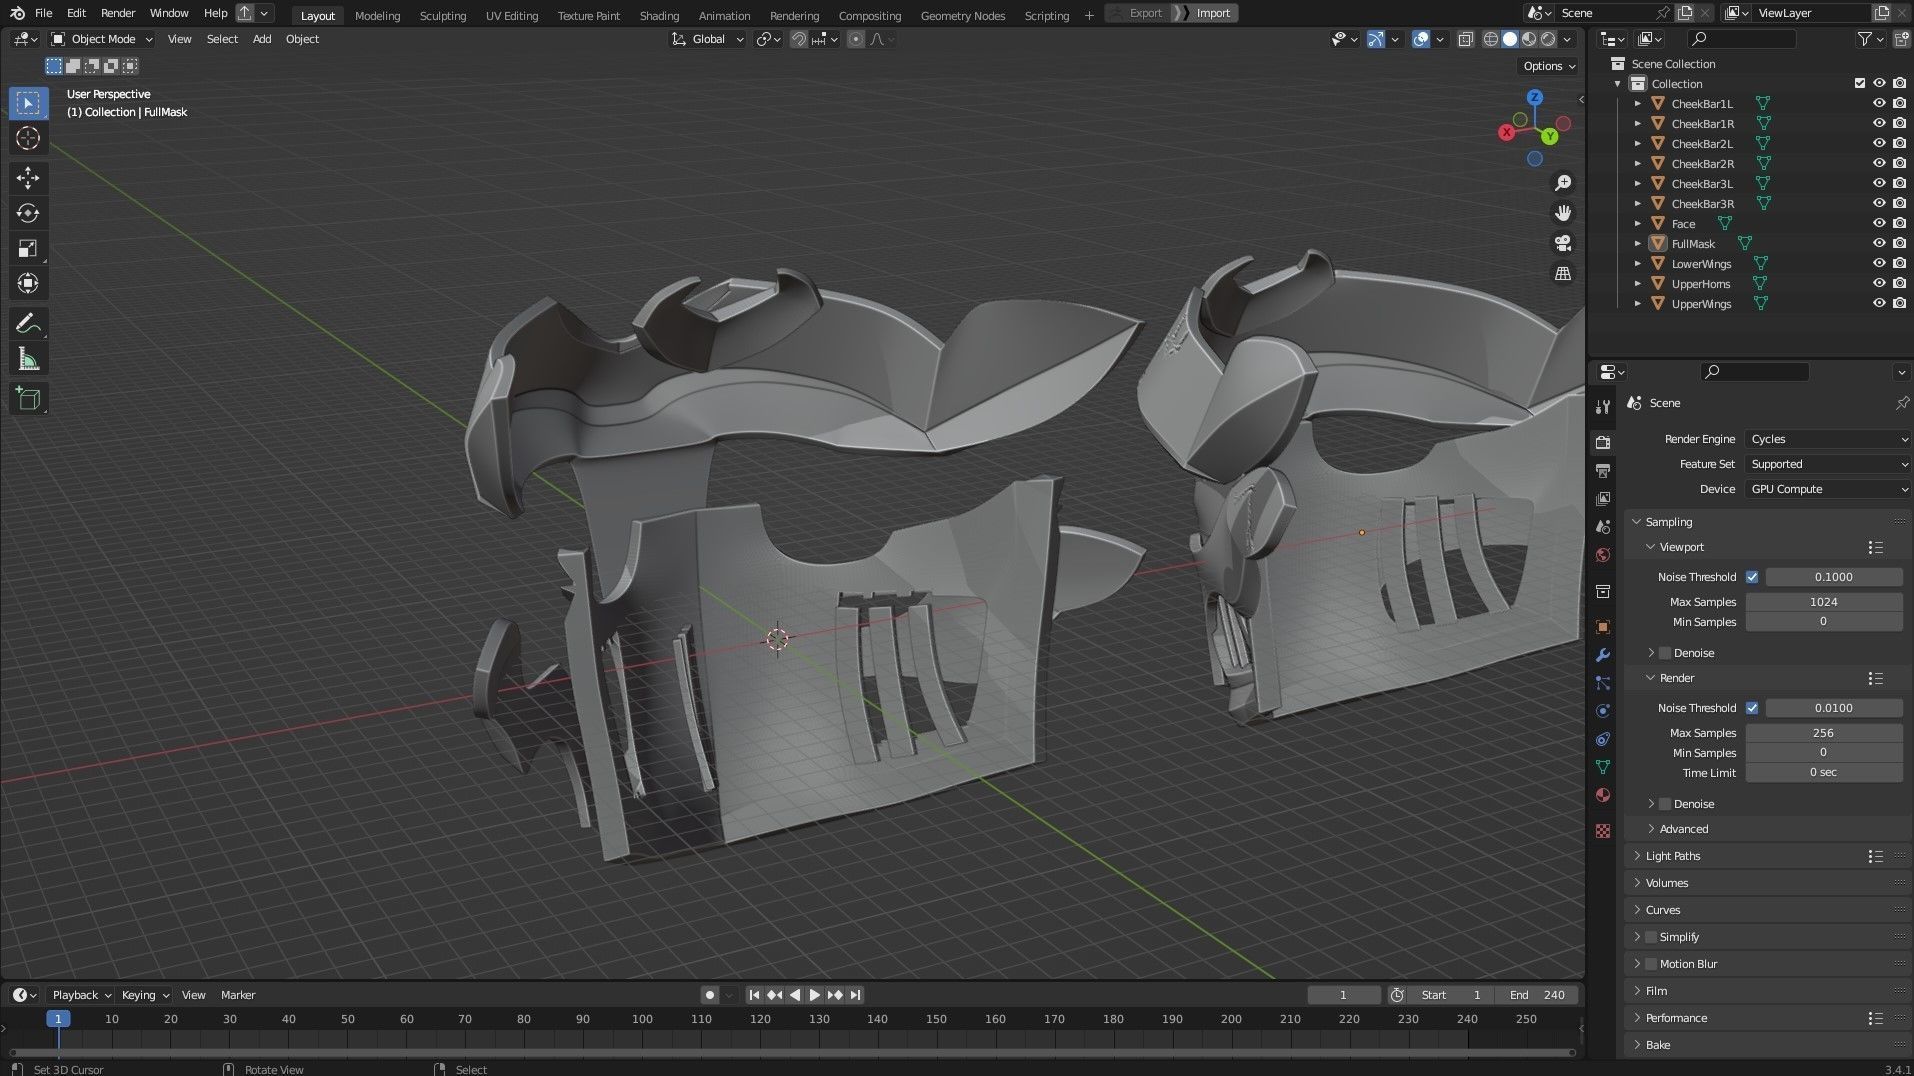This screenshot has height=1076, width=1914.
Task: Expand CheekBar2R tree item
Action: (x=1637, y=163)
